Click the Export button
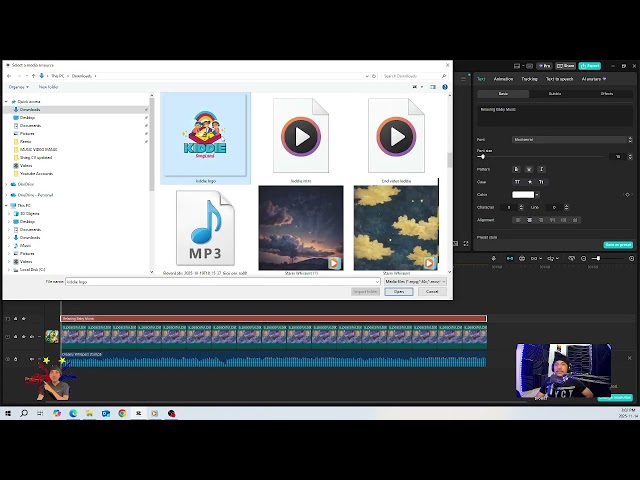 589,66
